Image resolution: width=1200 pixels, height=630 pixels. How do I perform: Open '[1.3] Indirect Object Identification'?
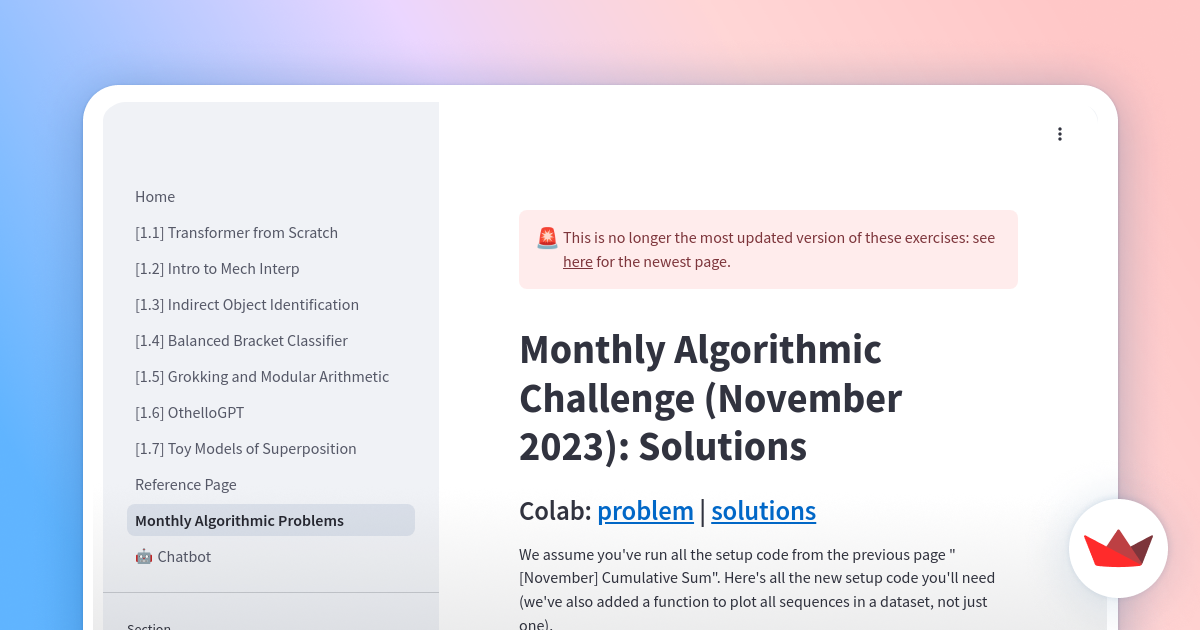click(247, 304)
